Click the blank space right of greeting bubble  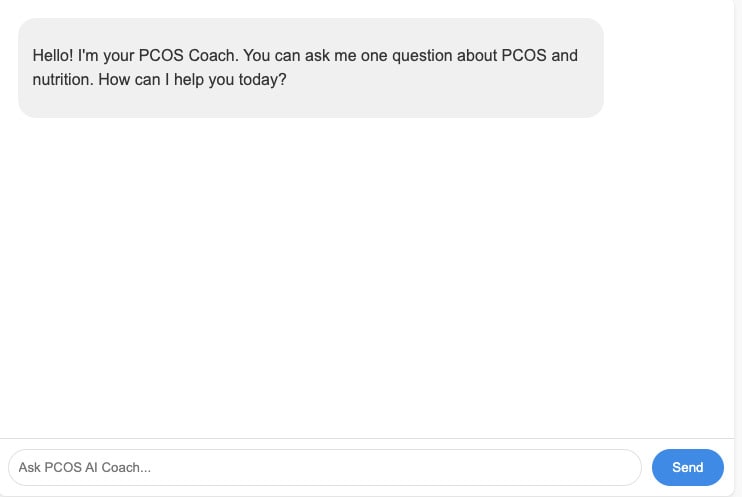coord(668,68)
